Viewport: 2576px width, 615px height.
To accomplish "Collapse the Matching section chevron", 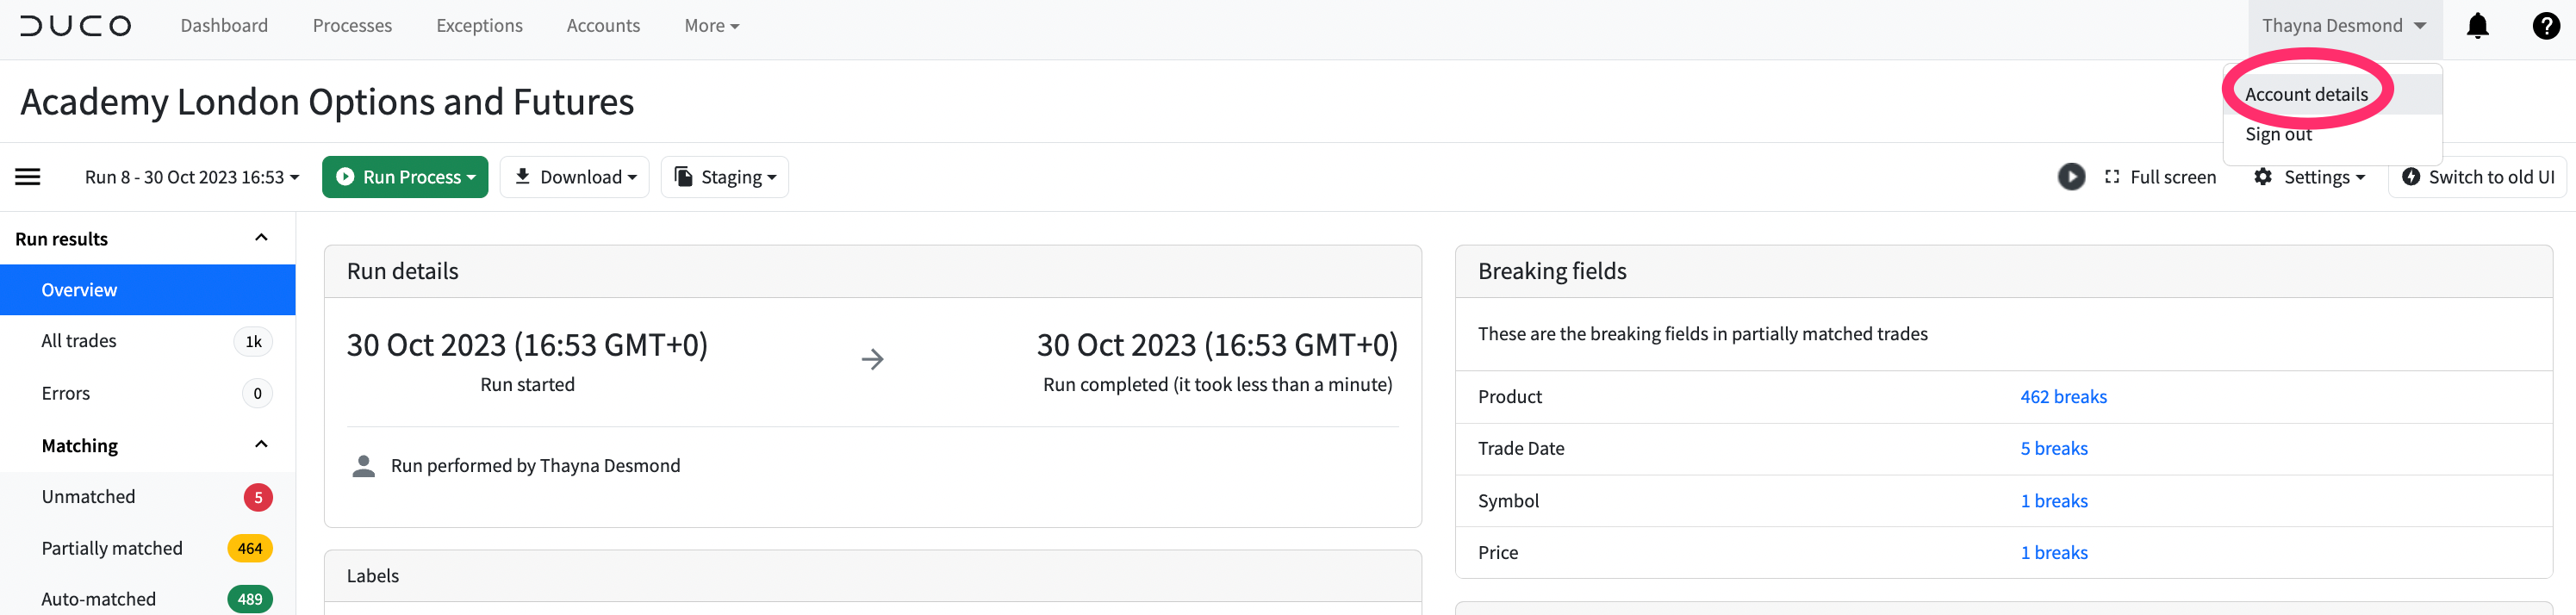I will 261,445.
